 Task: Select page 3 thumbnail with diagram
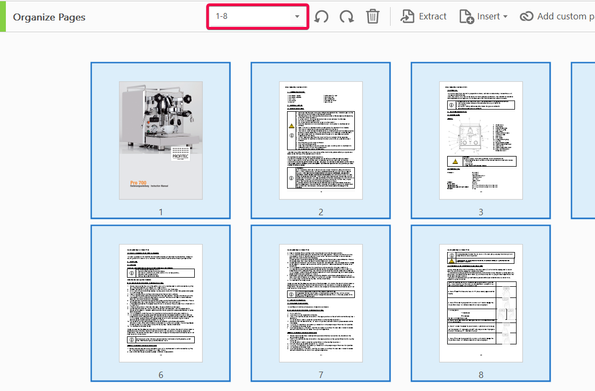pos(481,140)
